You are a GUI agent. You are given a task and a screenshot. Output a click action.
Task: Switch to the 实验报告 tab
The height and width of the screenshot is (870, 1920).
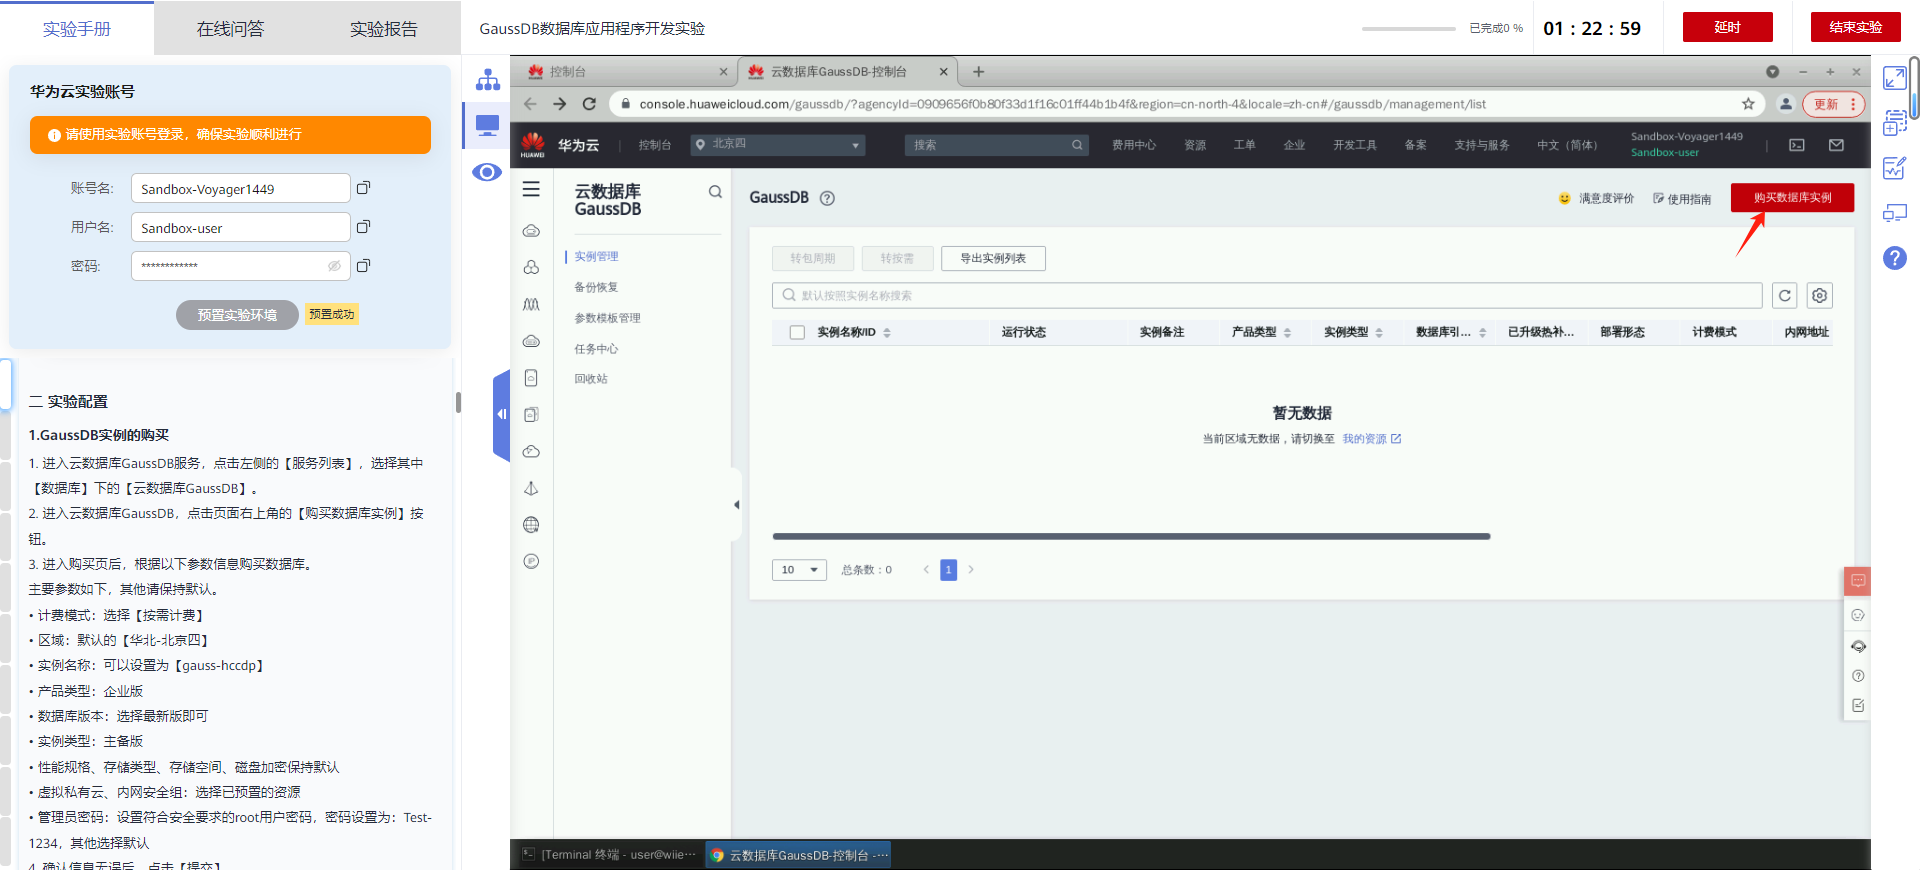point(384,29)
